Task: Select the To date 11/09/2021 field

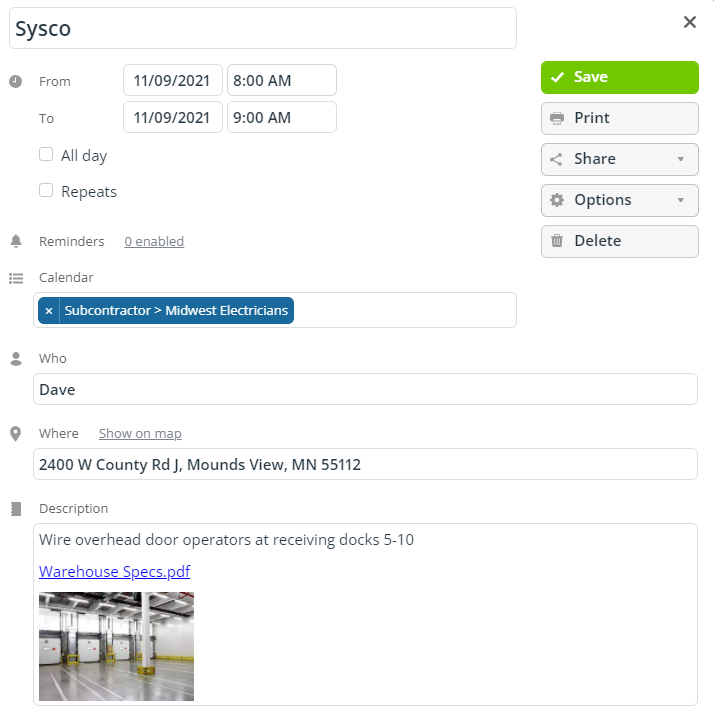Action: (173, 117)
